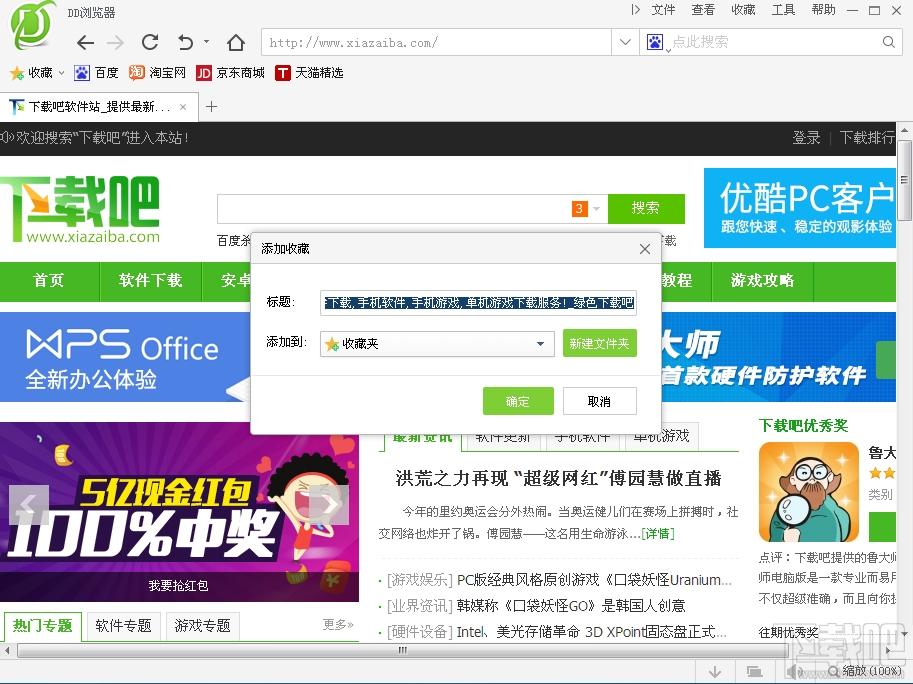Screen dimensions: 913x684
Task: Click the green 搜索 button
Action: 646,208
